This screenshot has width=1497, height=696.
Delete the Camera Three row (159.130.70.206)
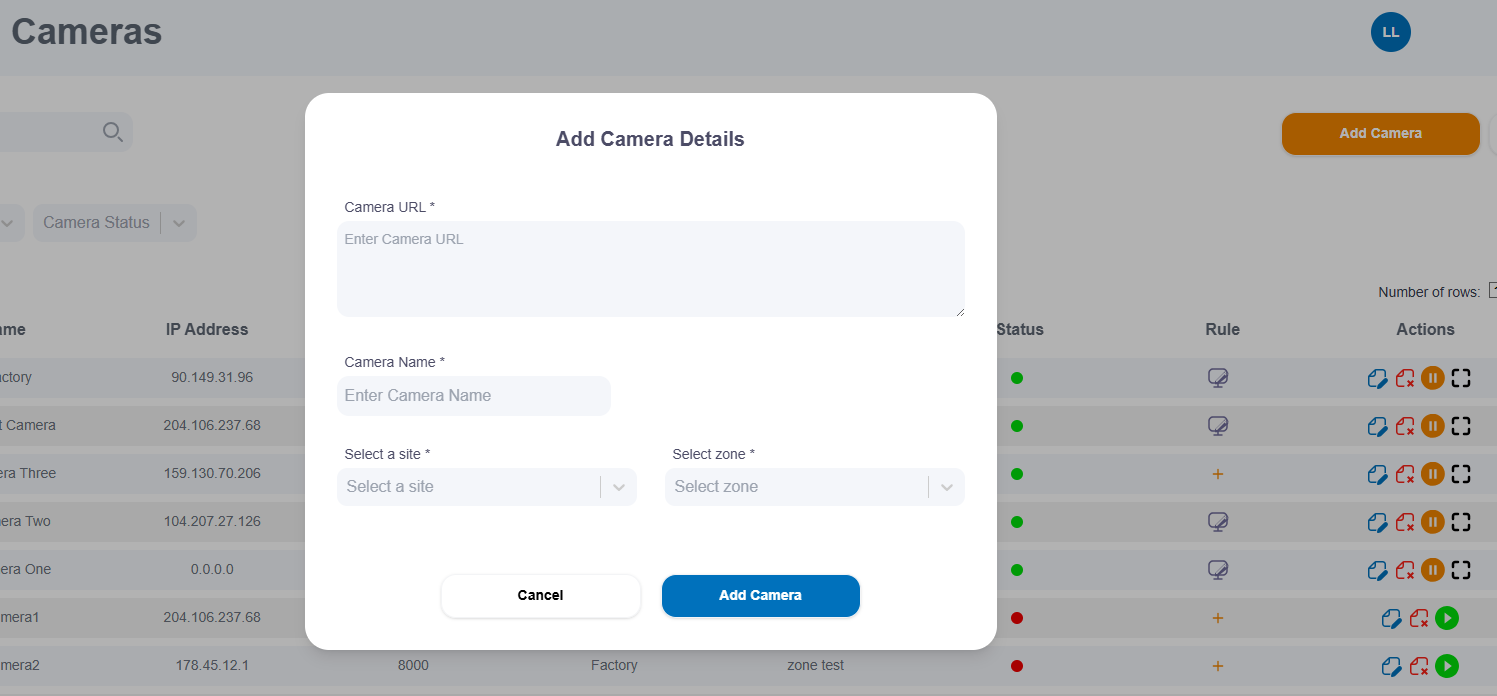click(x=1405, y=474)
